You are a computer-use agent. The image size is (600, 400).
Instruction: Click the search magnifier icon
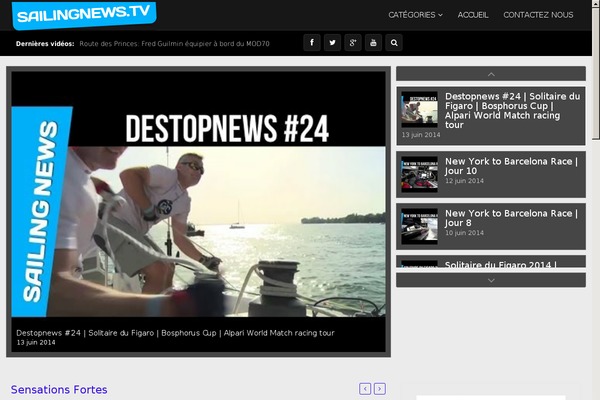pyautogui.click(x=394, y=42)
